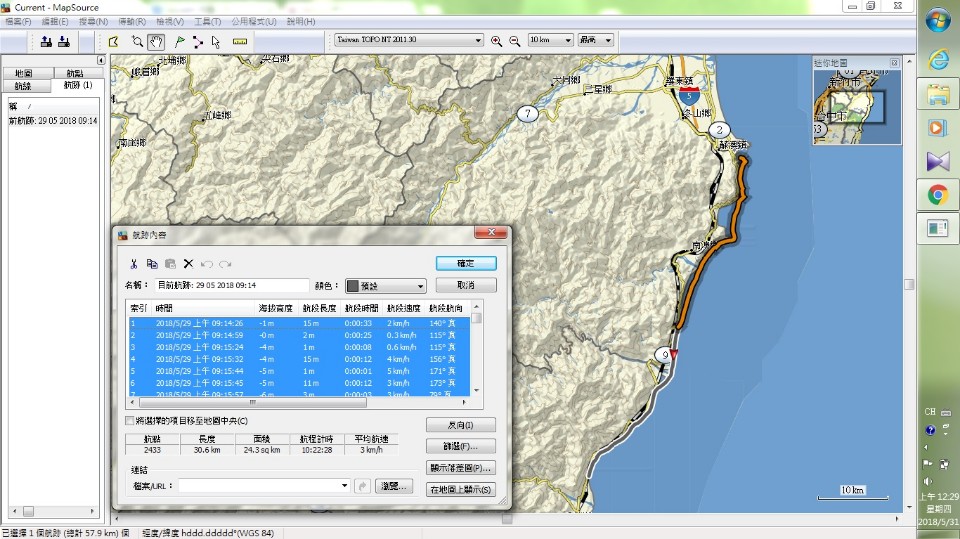This screenshot has height=539, width=960.
Task: Click the Windows Start orb
Action: click(937, 20)
